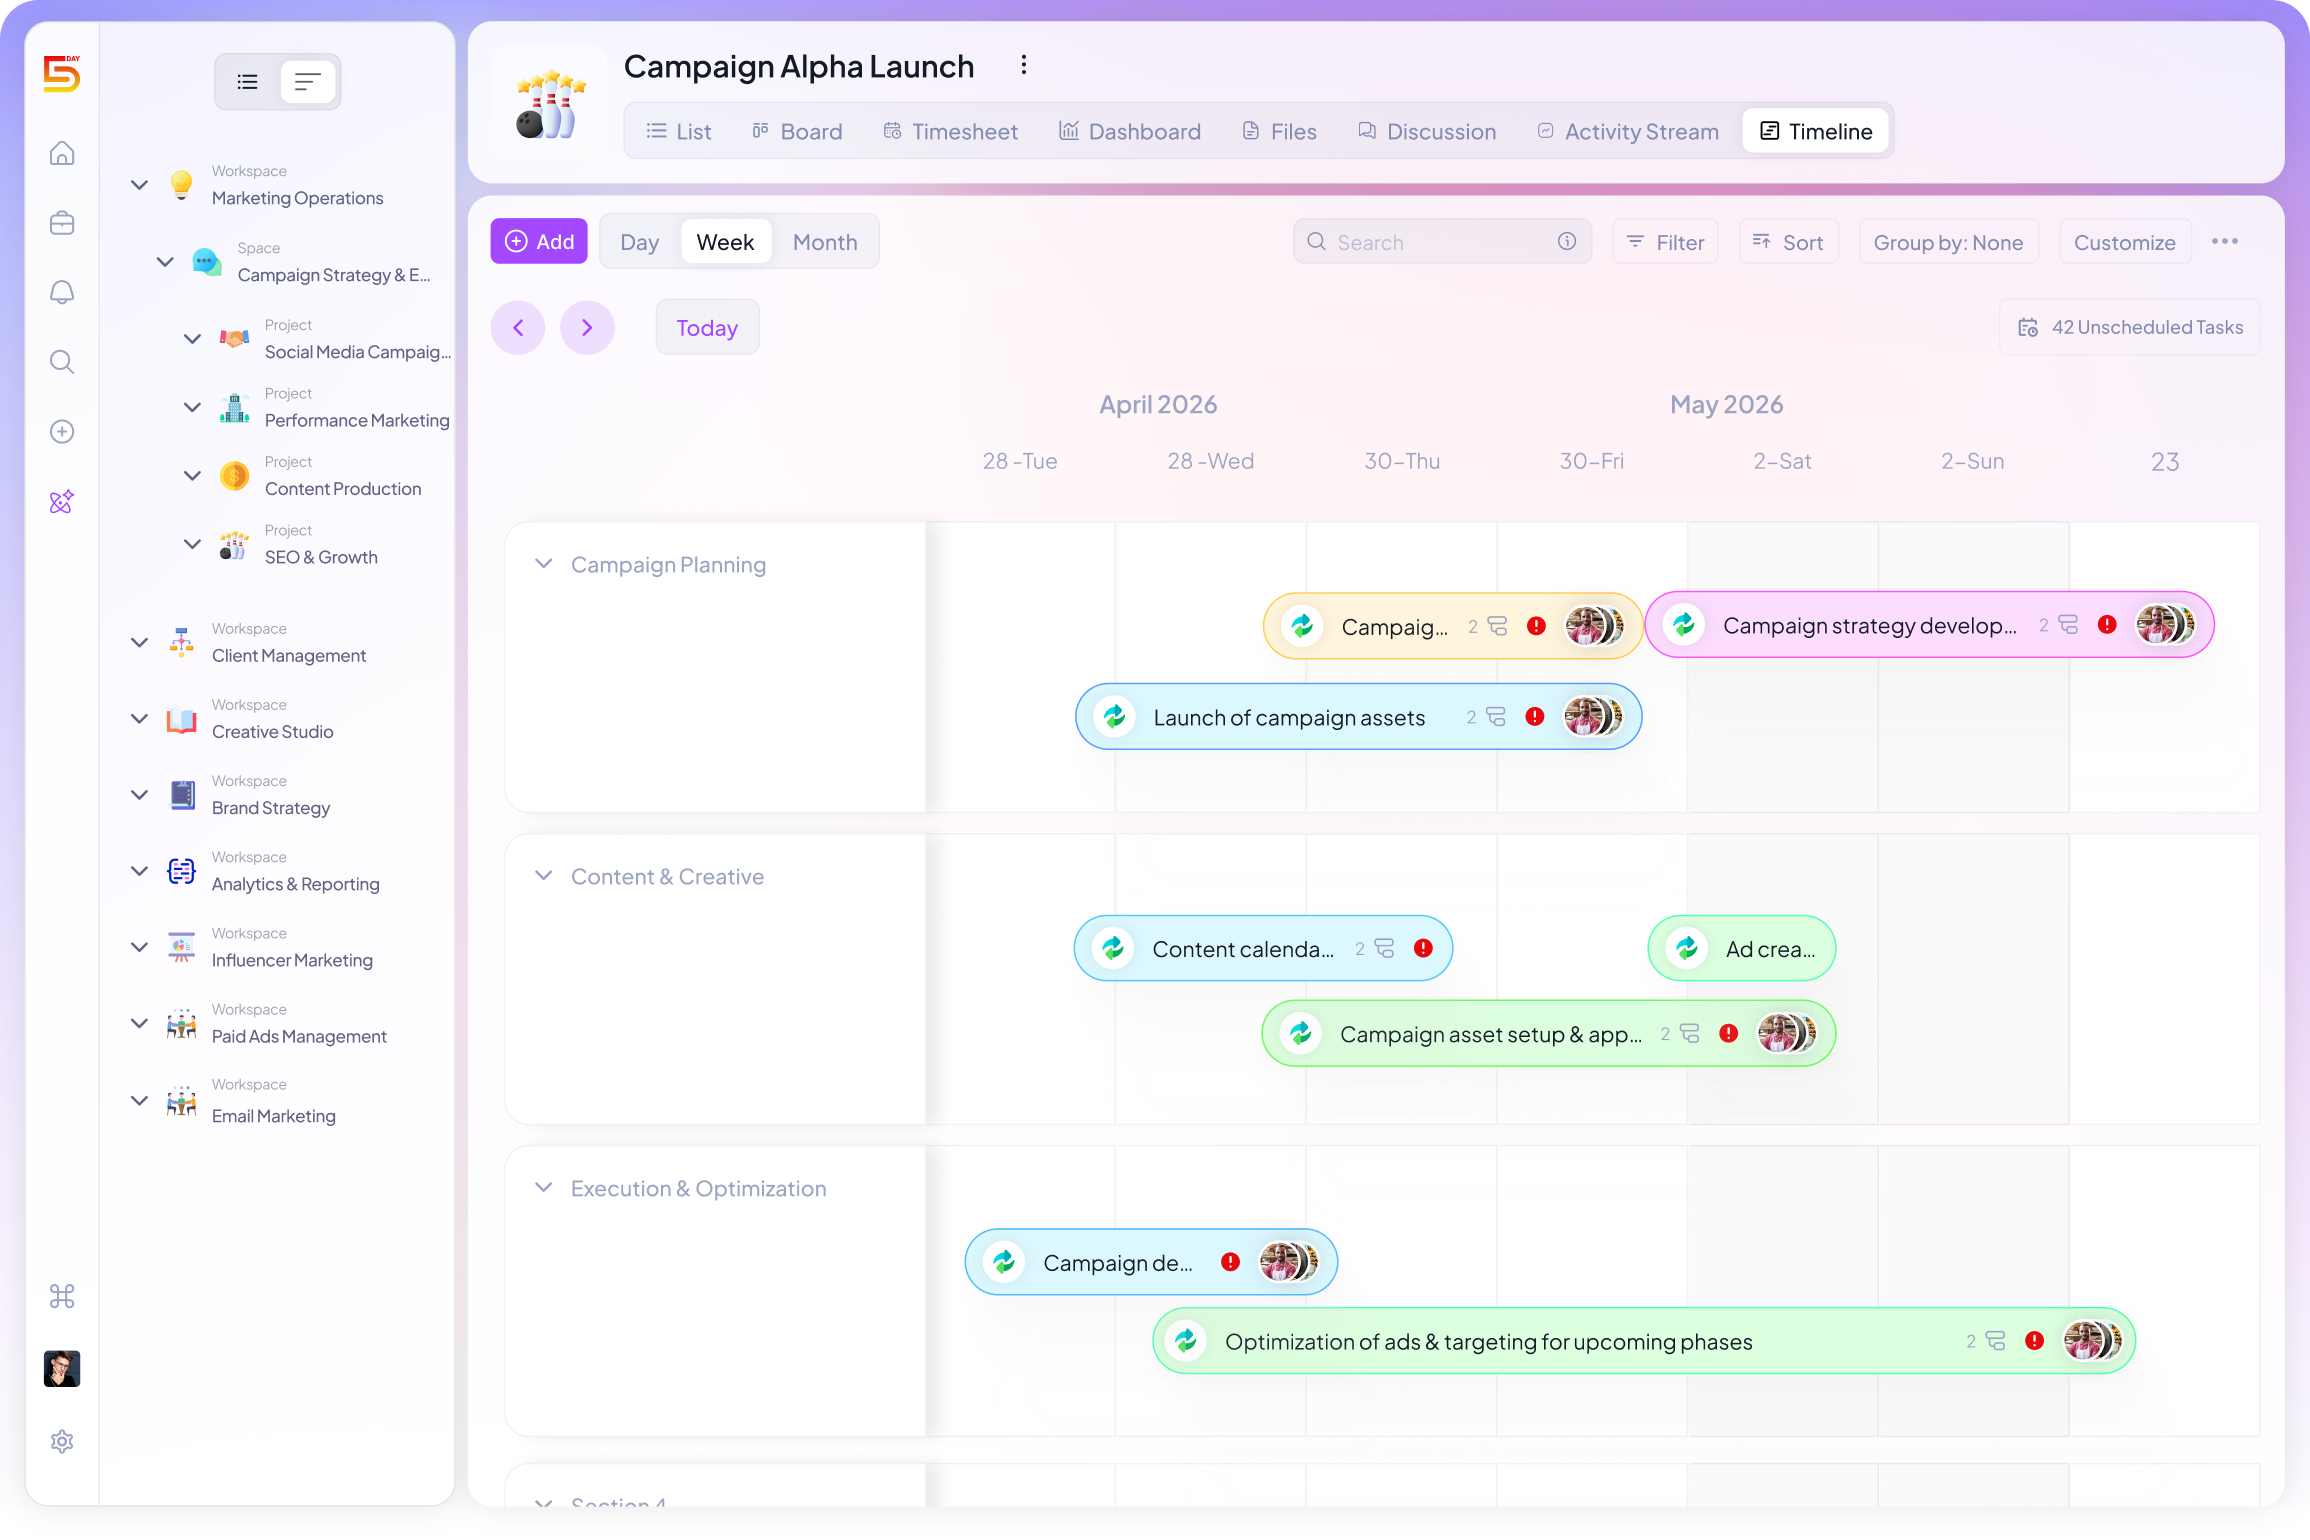Click the status icon on Campaign strategy develop task
2310x1540 pixels.
(1684, 625)
